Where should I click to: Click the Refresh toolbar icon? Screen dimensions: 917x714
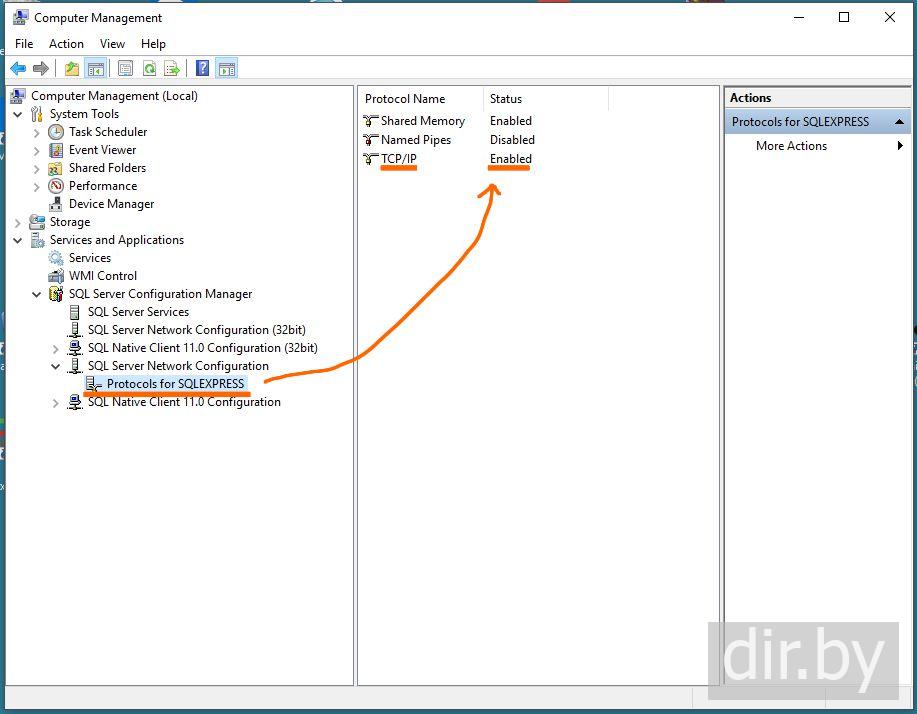click(149, 68)
